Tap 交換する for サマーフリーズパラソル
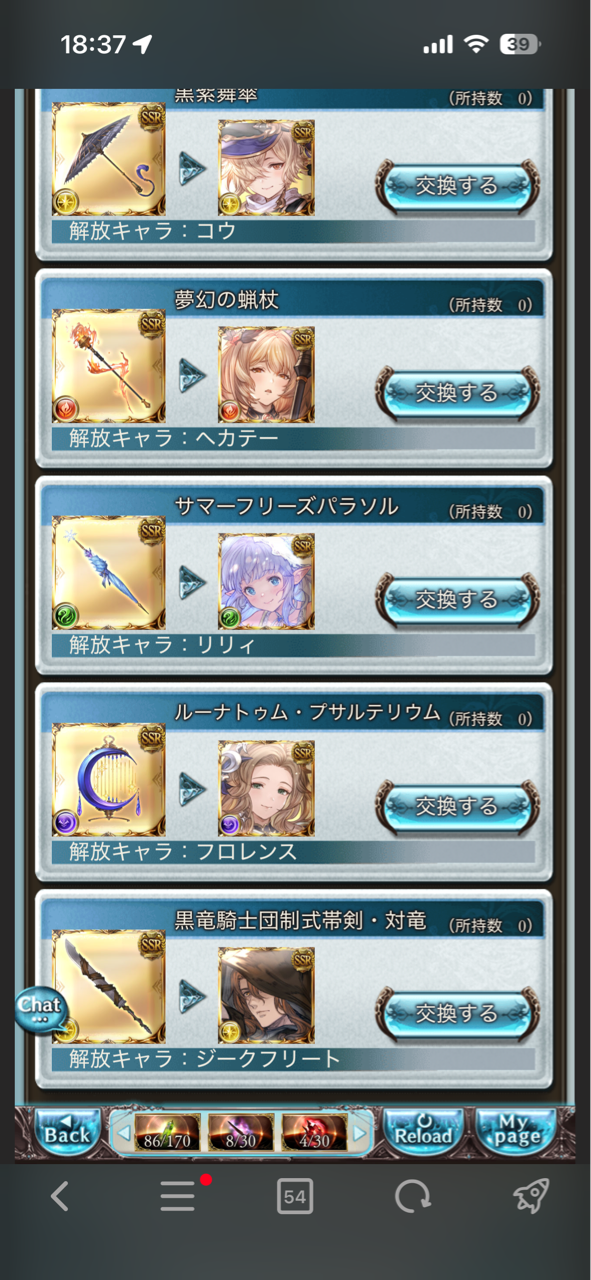 coord(457,599)
